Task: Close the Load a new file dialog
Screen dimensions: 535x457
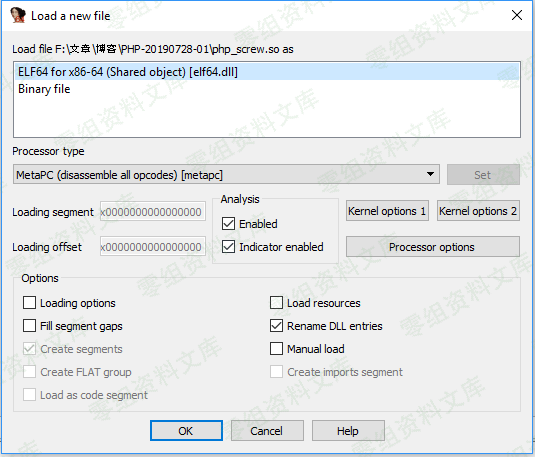Action: tap(517, 15)
